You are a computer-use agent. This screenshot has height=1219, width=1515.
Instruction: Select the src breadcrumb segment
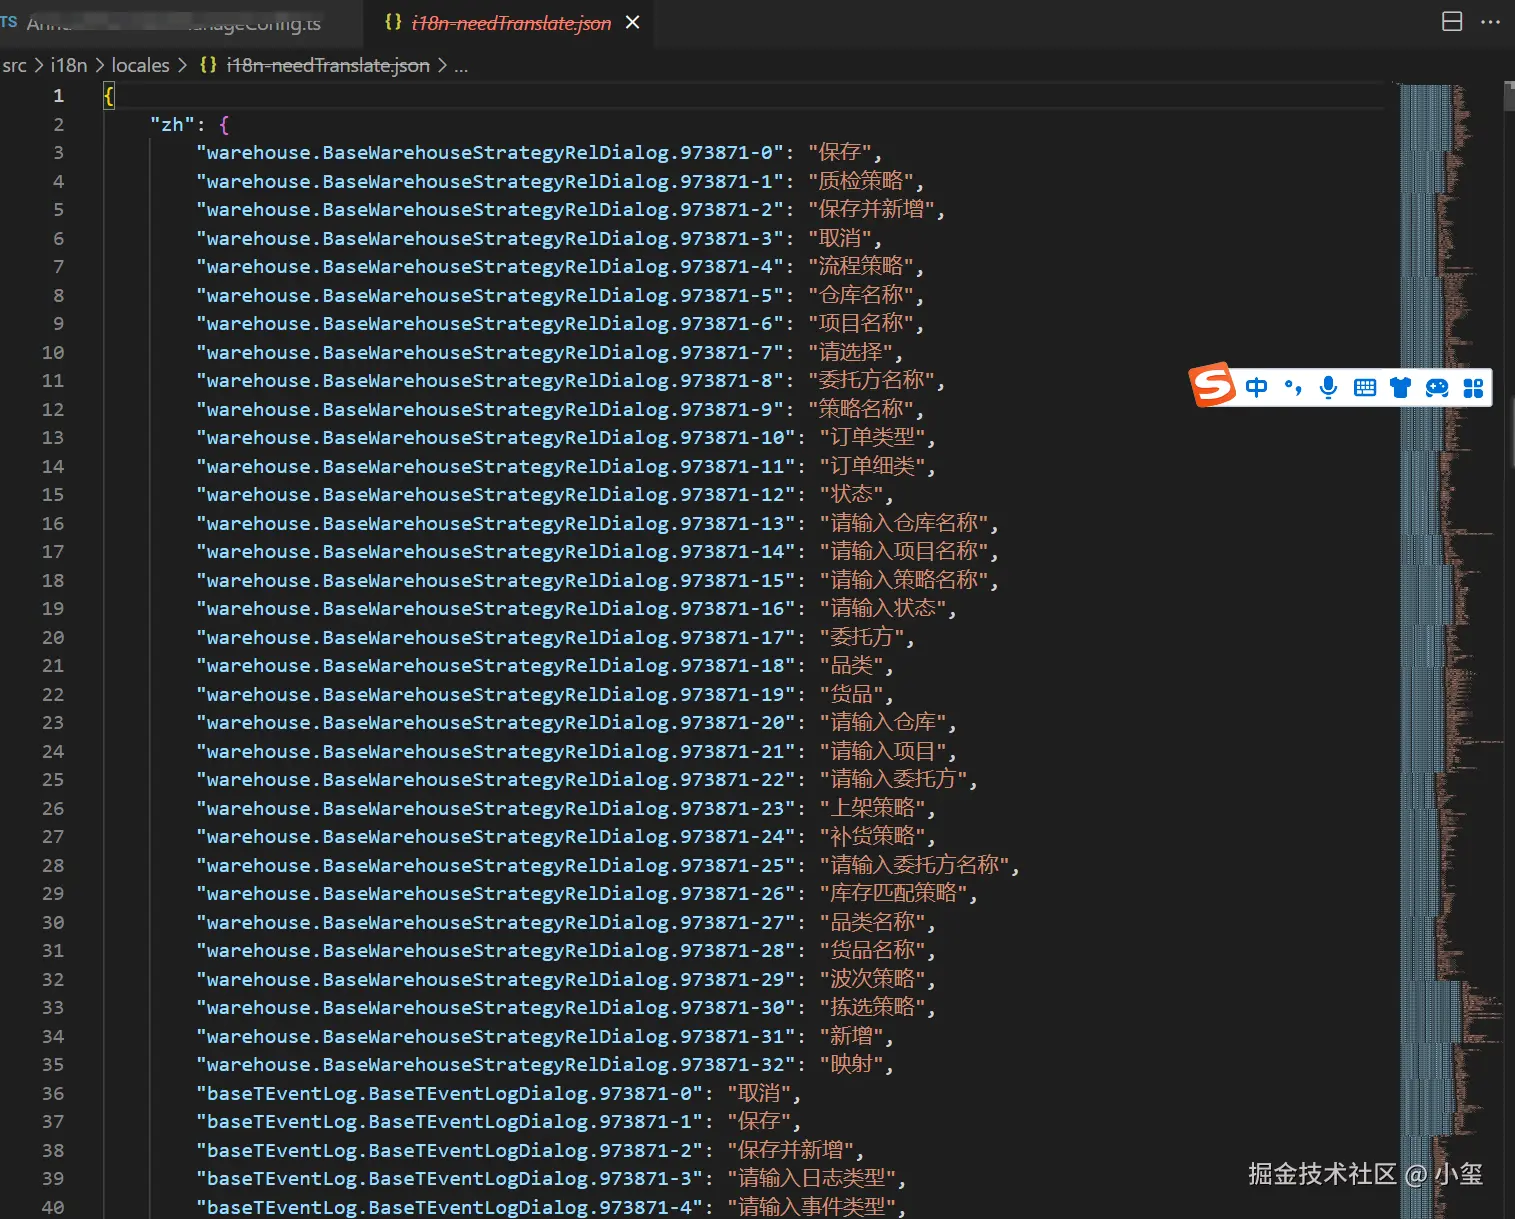pos(15,65)
